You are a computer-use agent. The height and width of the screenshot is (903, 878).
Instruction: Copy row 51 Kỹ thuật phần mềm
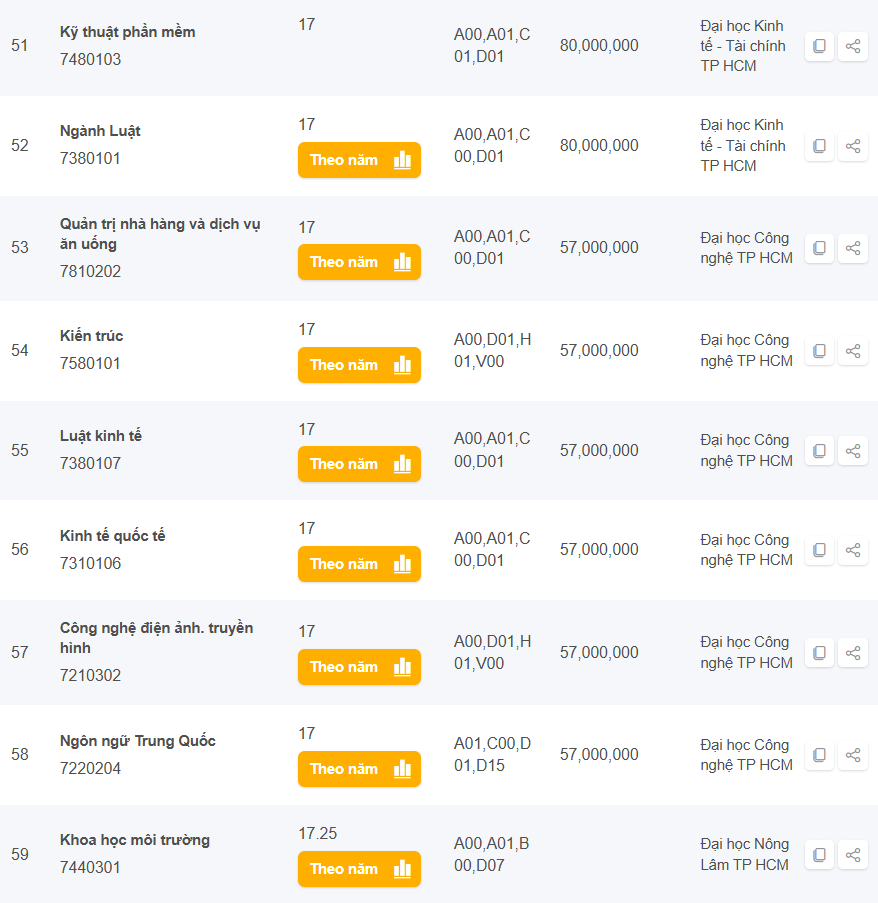point(819,46)
